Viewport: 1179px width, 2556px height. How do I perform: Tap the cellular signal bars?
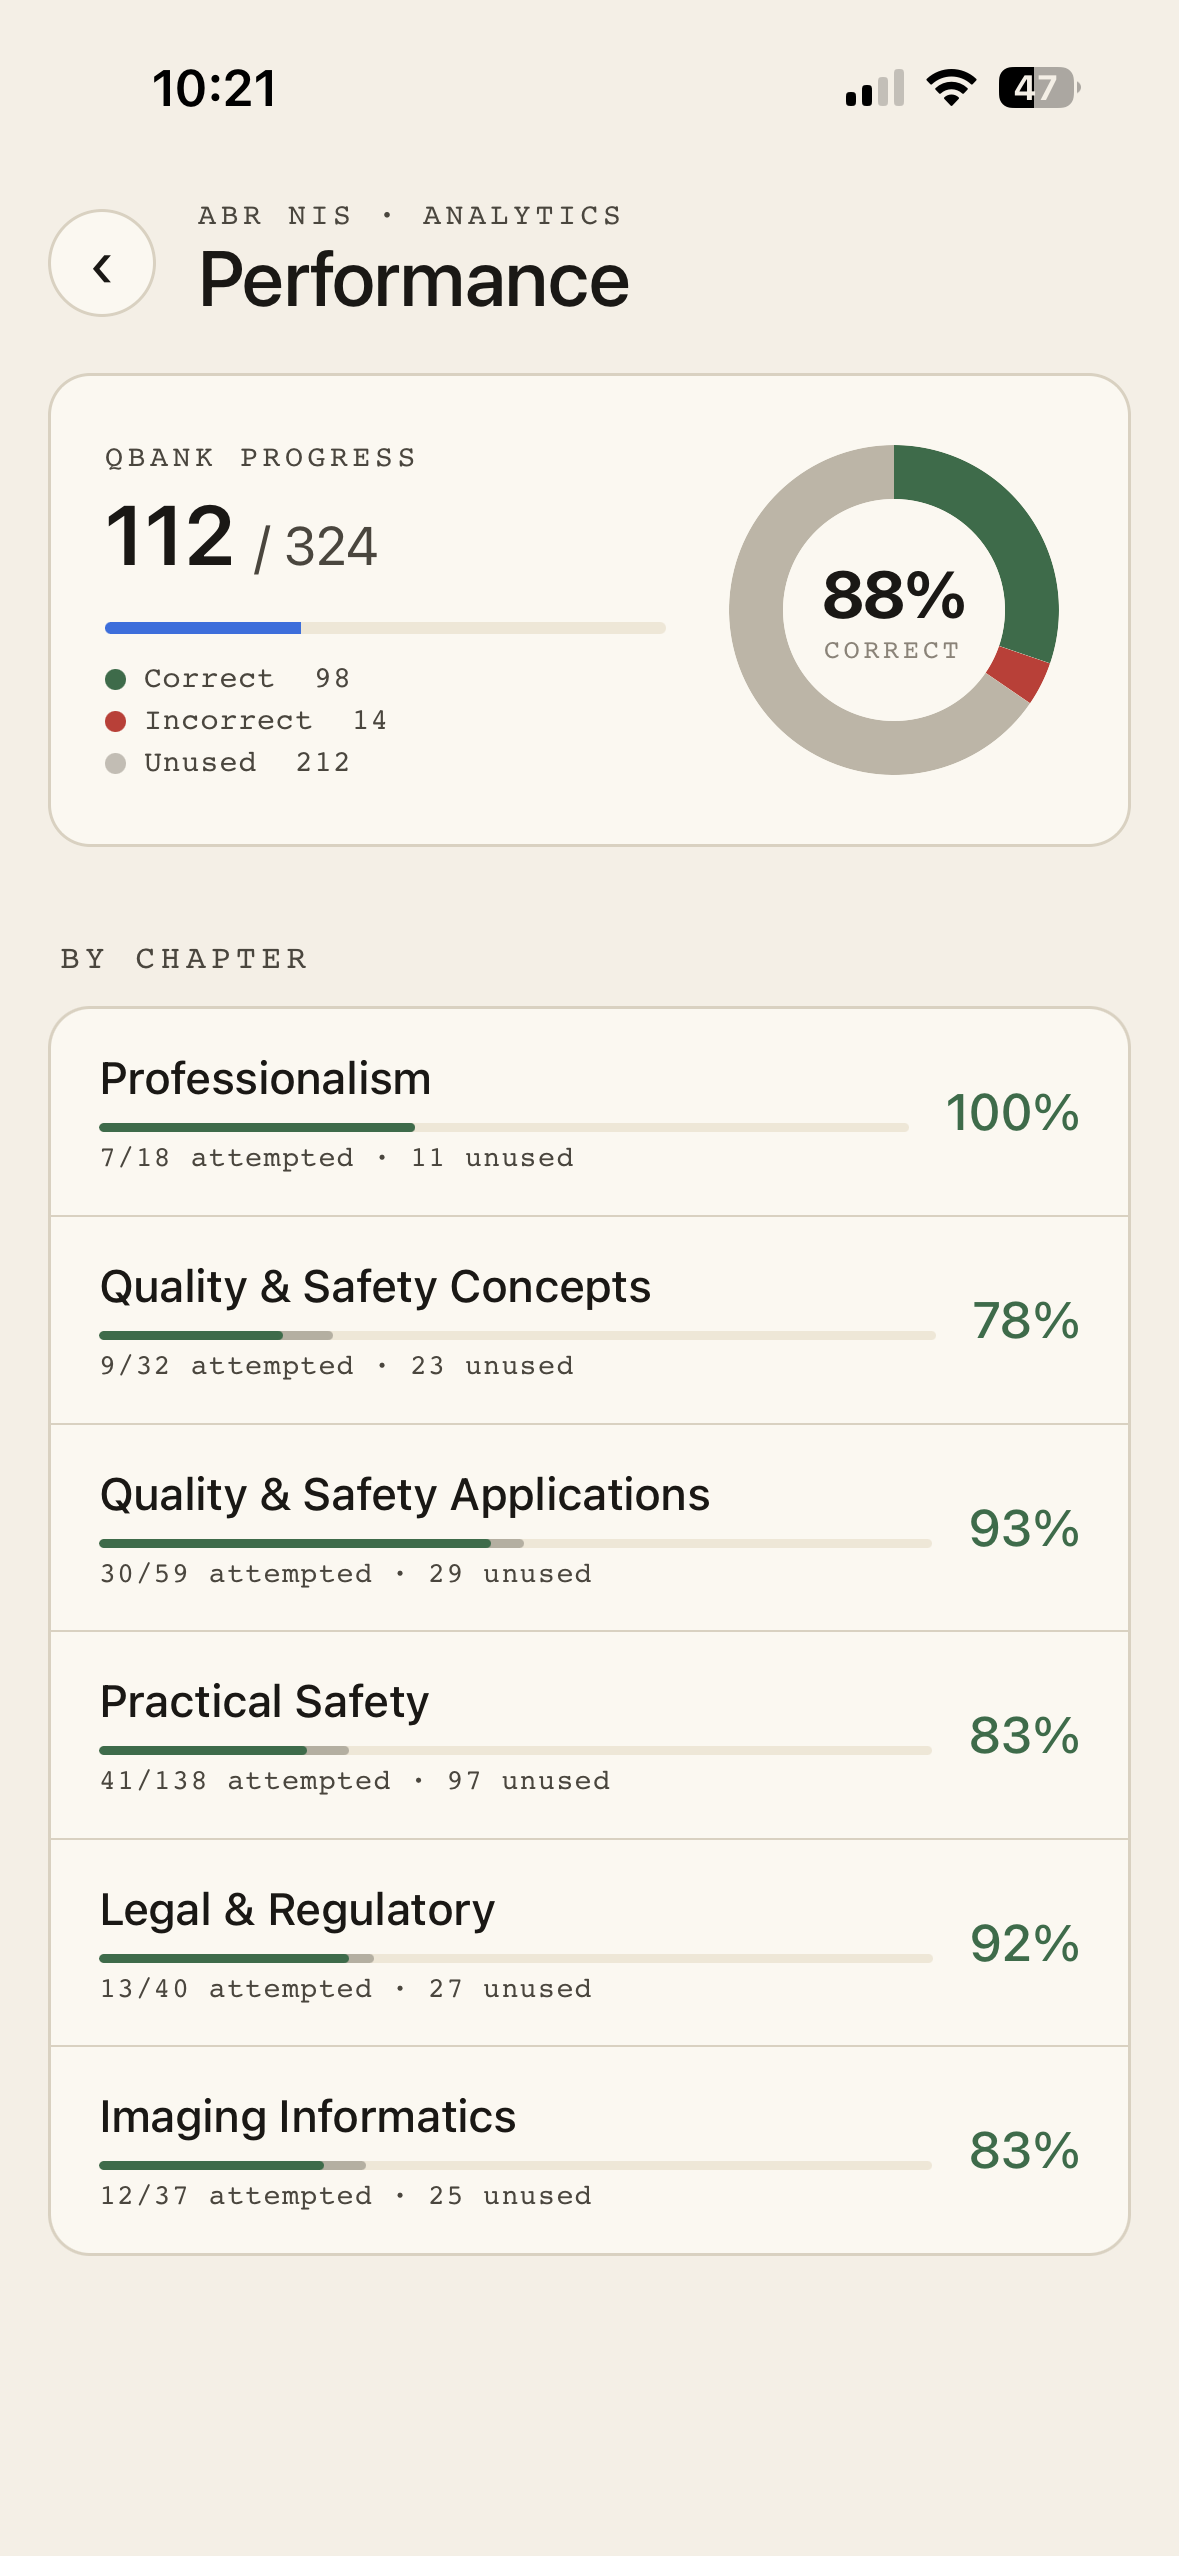point(875,88)
